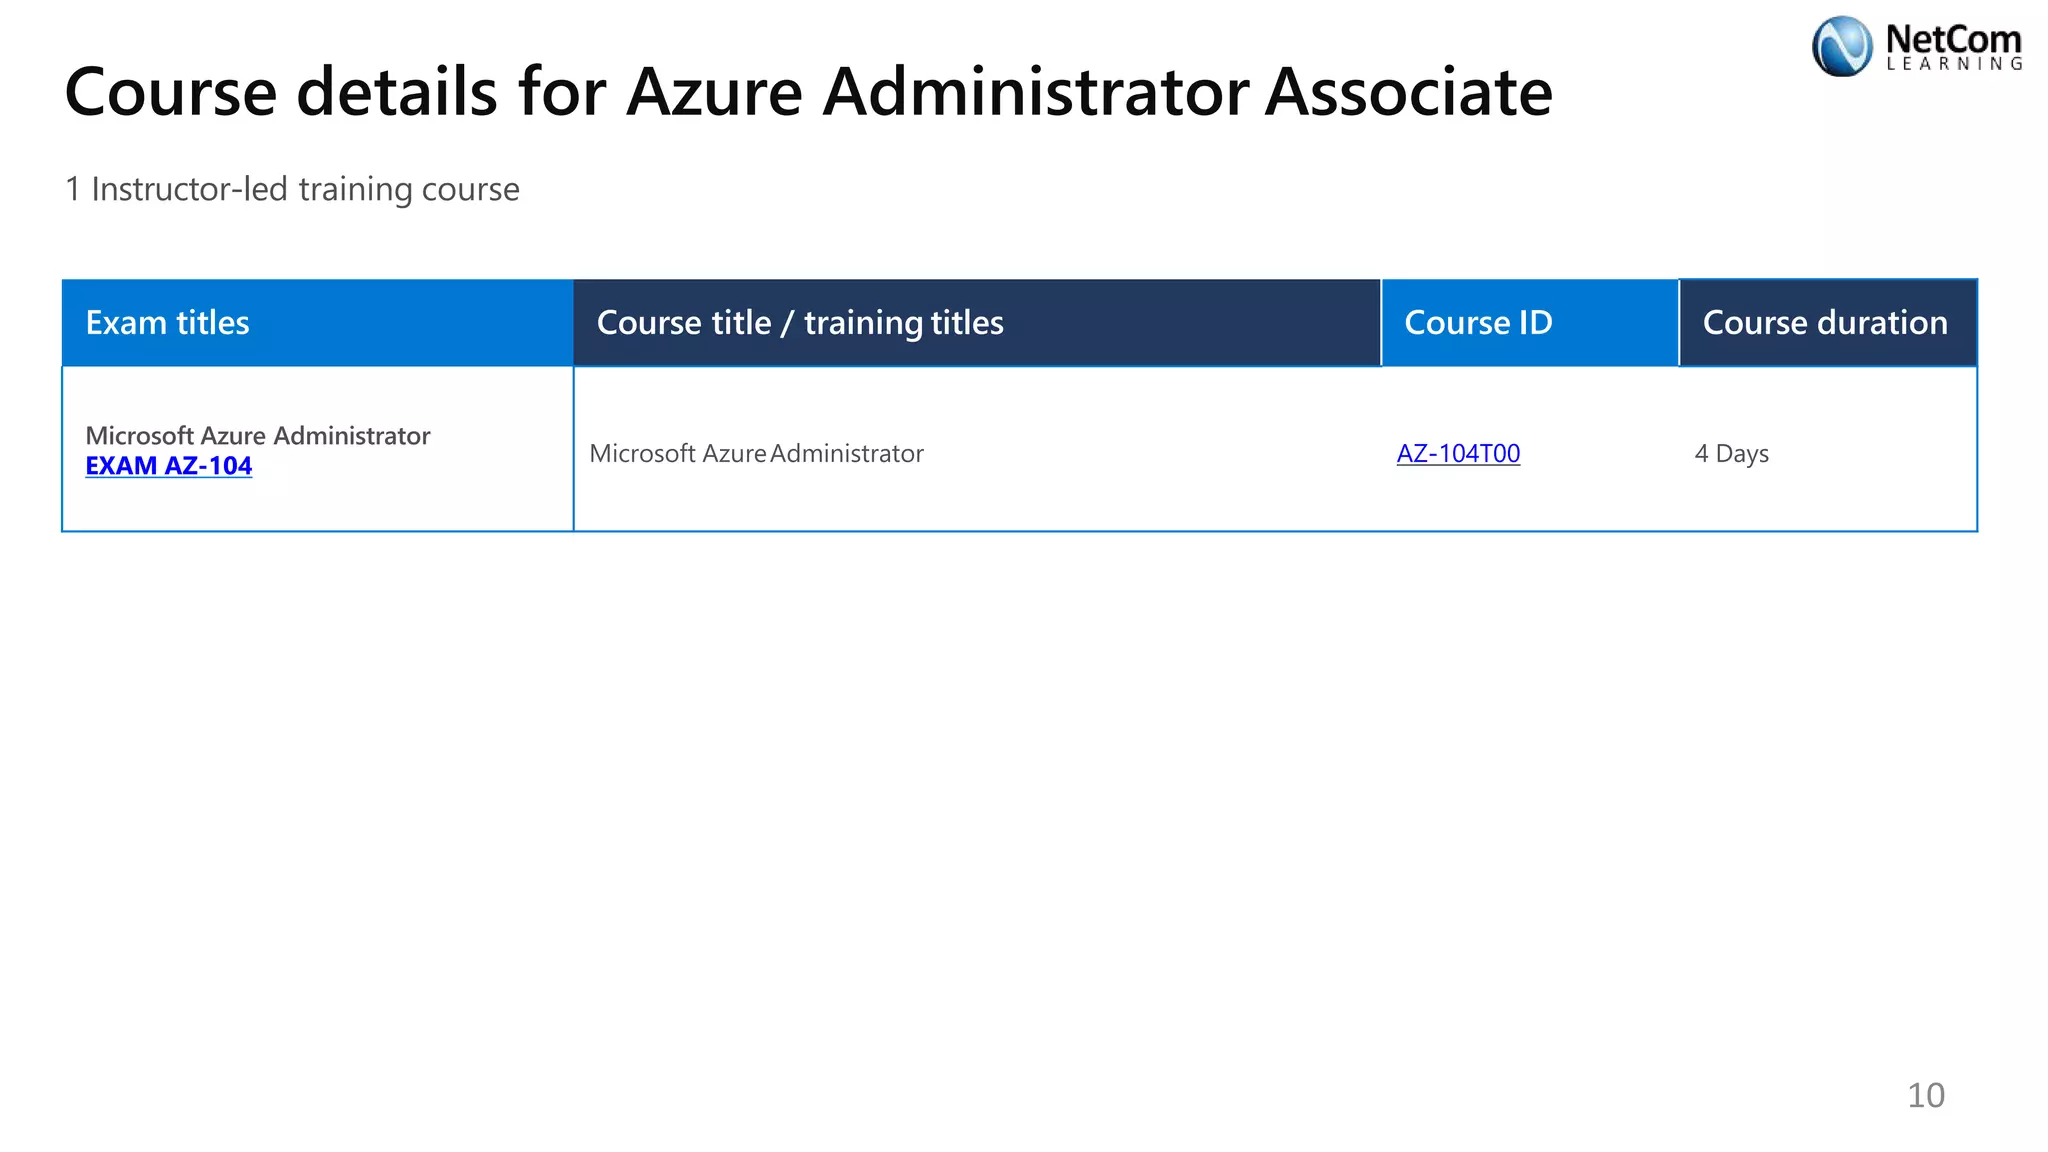Select the Course title / training titles header
The image size is (2048, 1152).
(x=977, y=323)
